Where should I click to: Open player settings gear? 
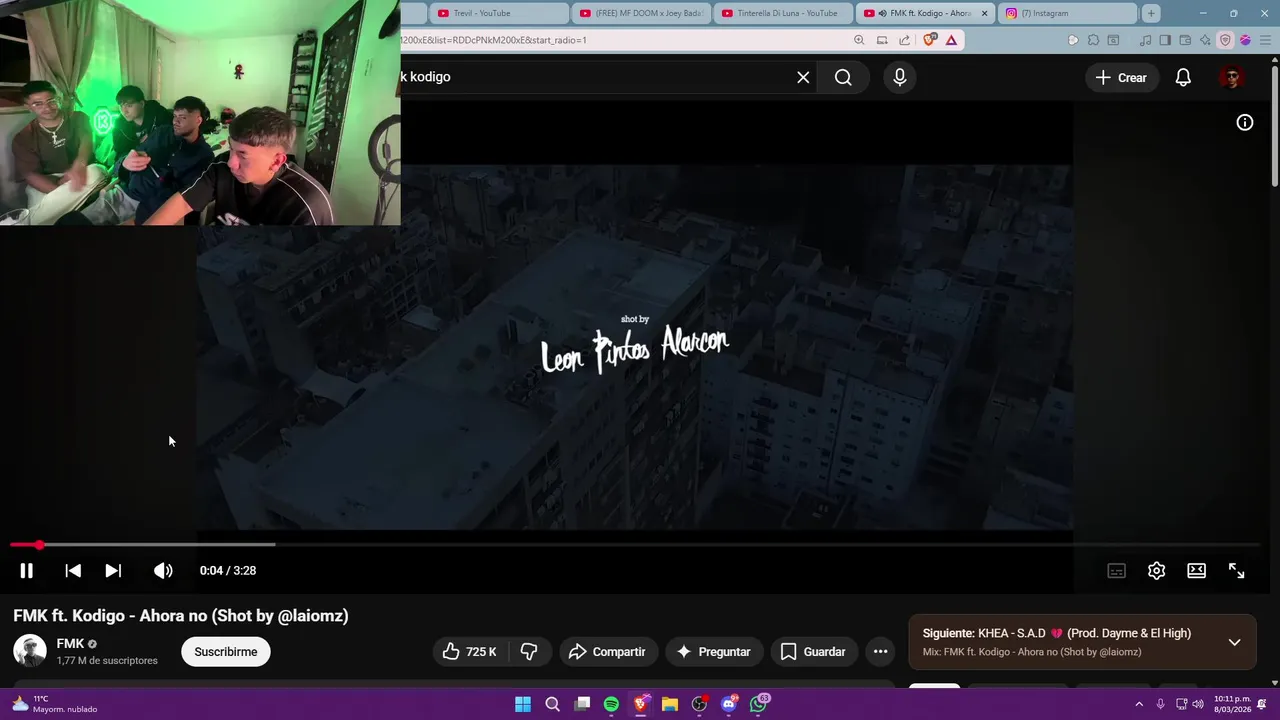(x=1156, y=571)
